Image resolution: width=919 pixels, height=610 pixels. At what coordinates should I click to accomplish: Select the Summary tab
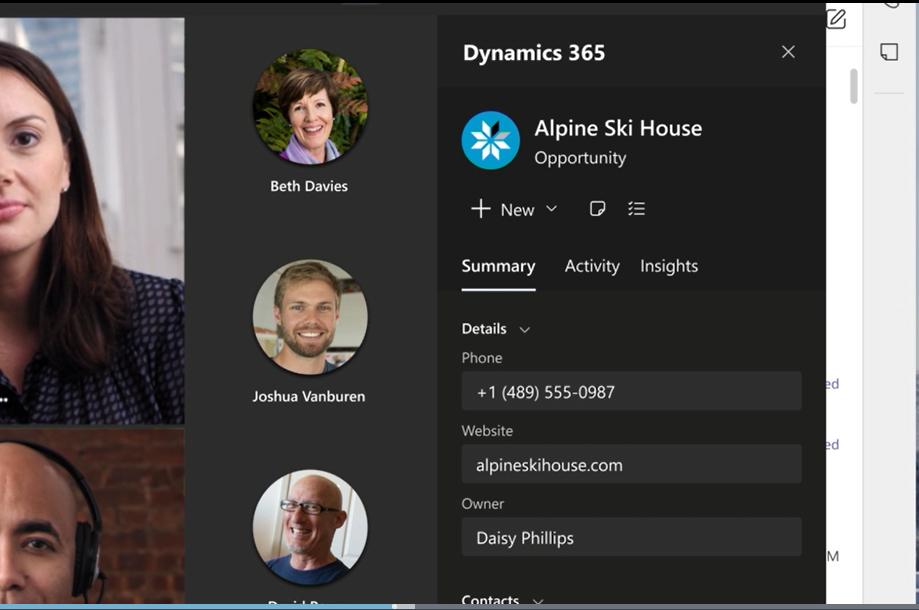point(498,266)
